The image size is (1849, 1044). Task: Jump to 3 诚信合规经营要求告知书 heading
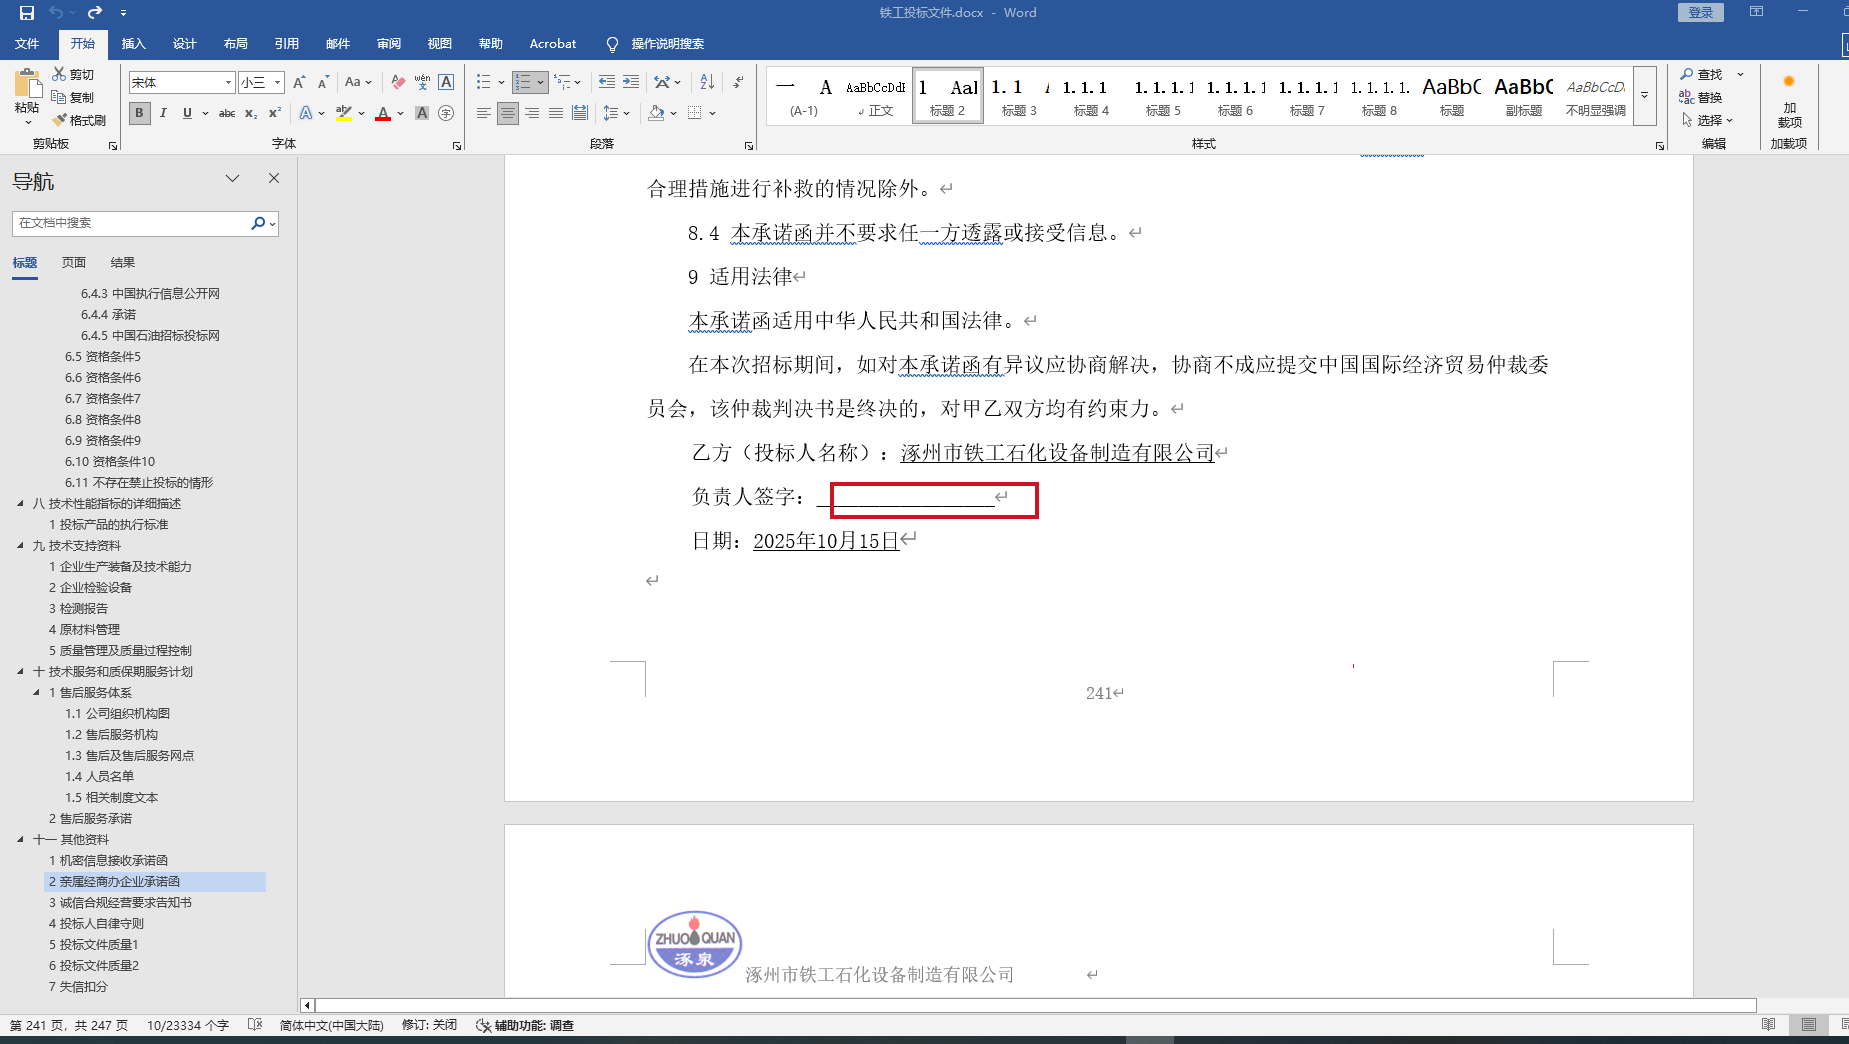[120, 903]
